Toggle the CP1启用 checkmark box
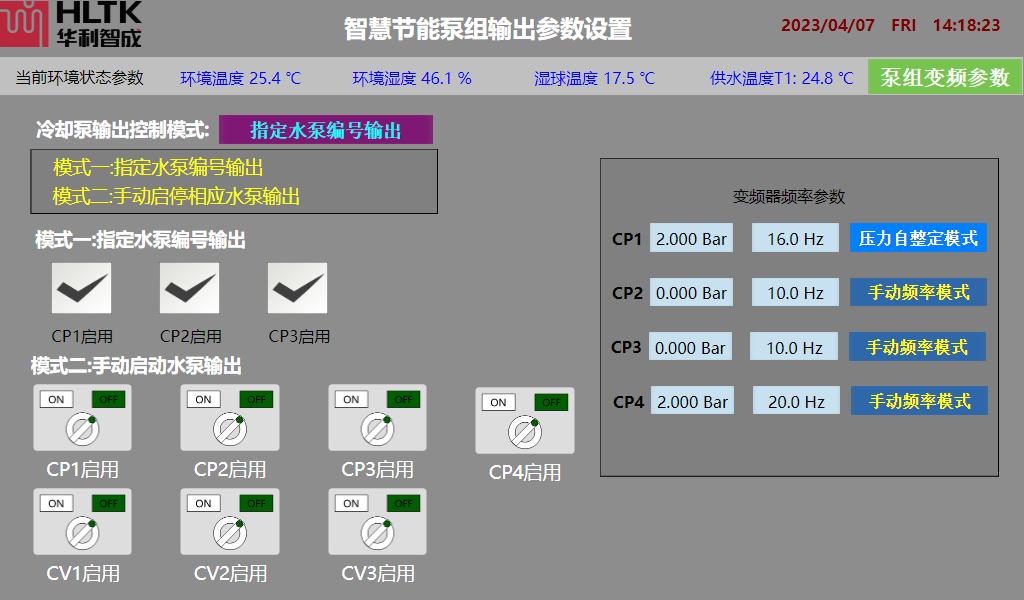Image resolution: width=1024 pixels, height=600 pixels. pos(81,288)
